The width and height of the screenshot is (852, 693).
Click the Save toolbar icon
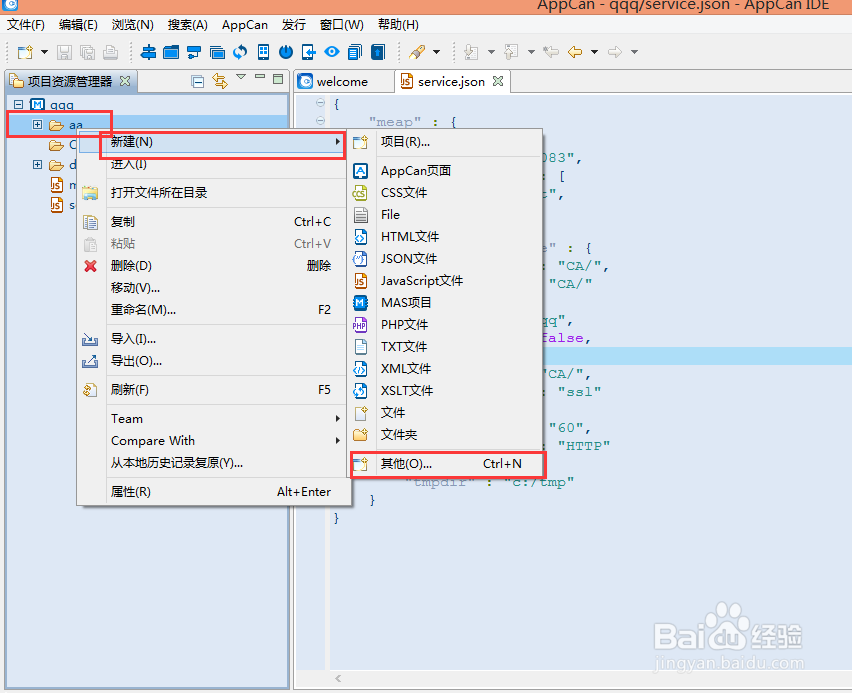(63, 52)
